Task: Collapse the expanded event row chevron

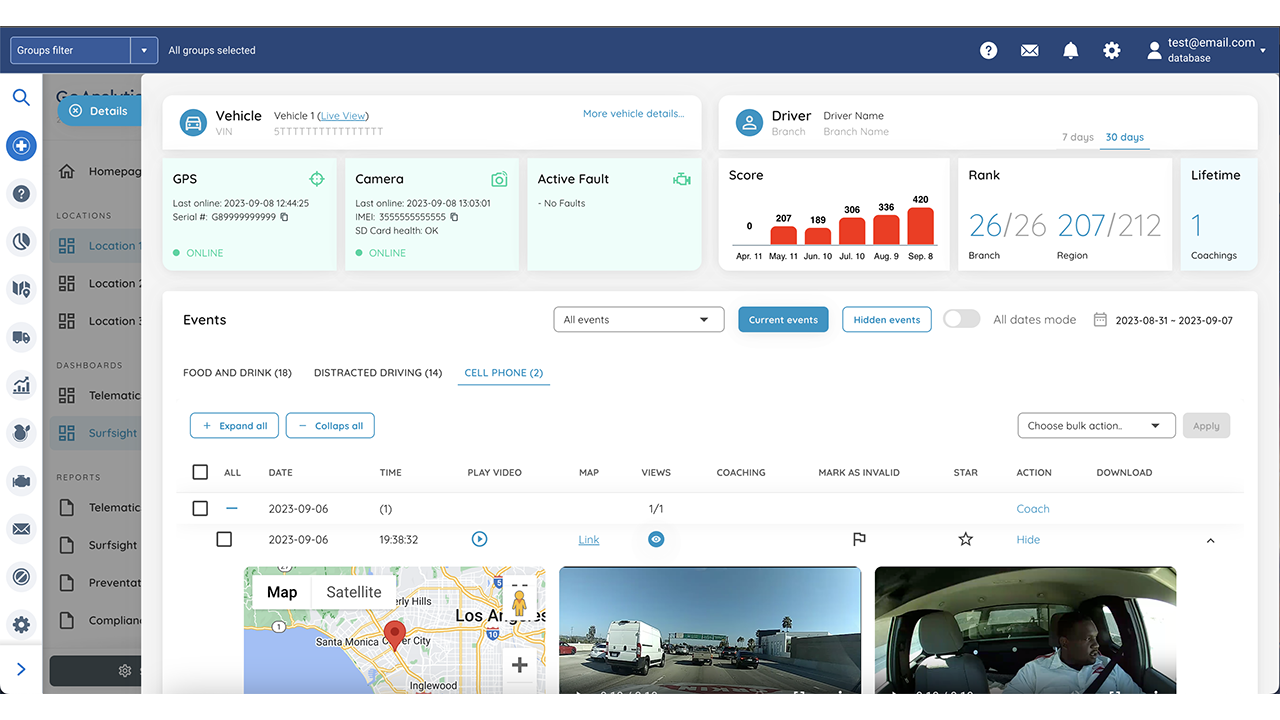Action: click(x=1210, y=539)
